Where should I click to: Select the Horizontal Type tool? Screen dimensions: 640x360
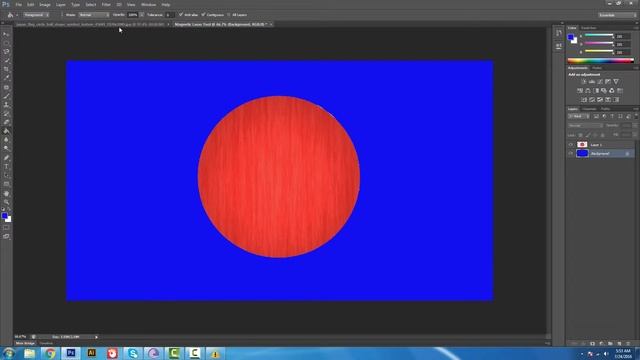click(6, 167)
